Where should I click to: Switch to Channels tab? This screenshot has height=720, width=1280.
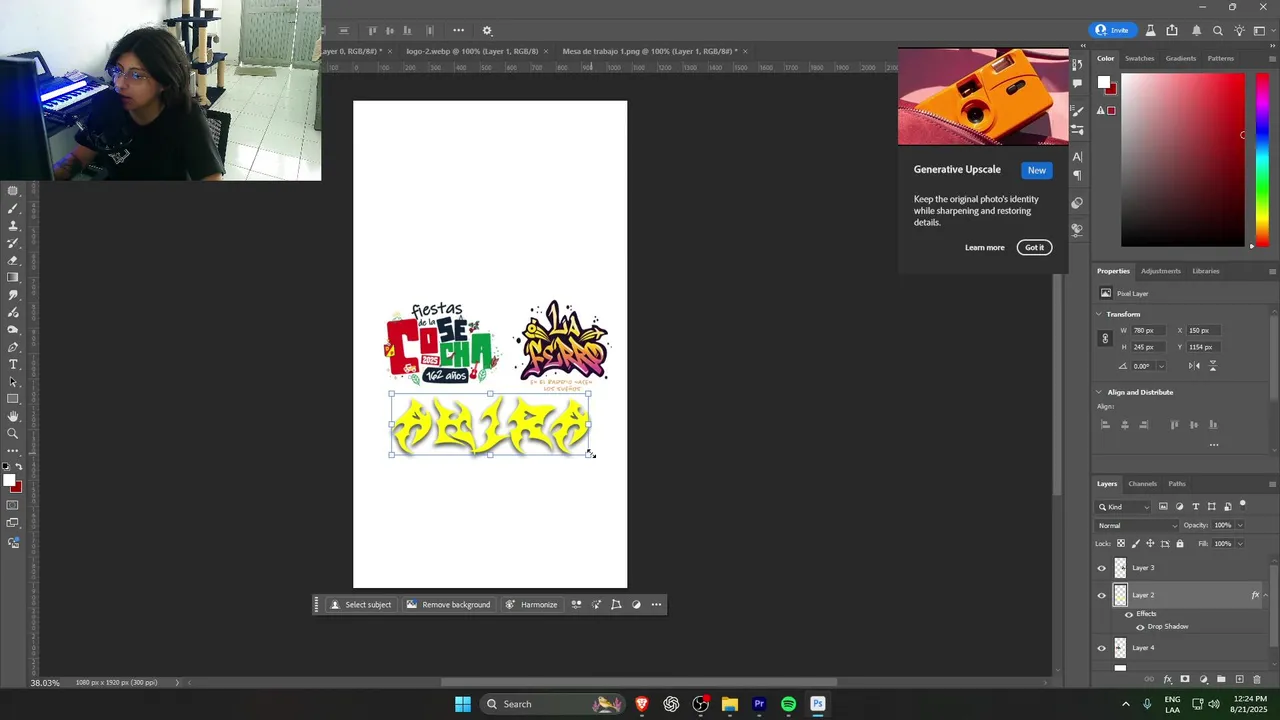click(x=1142, y=484)
